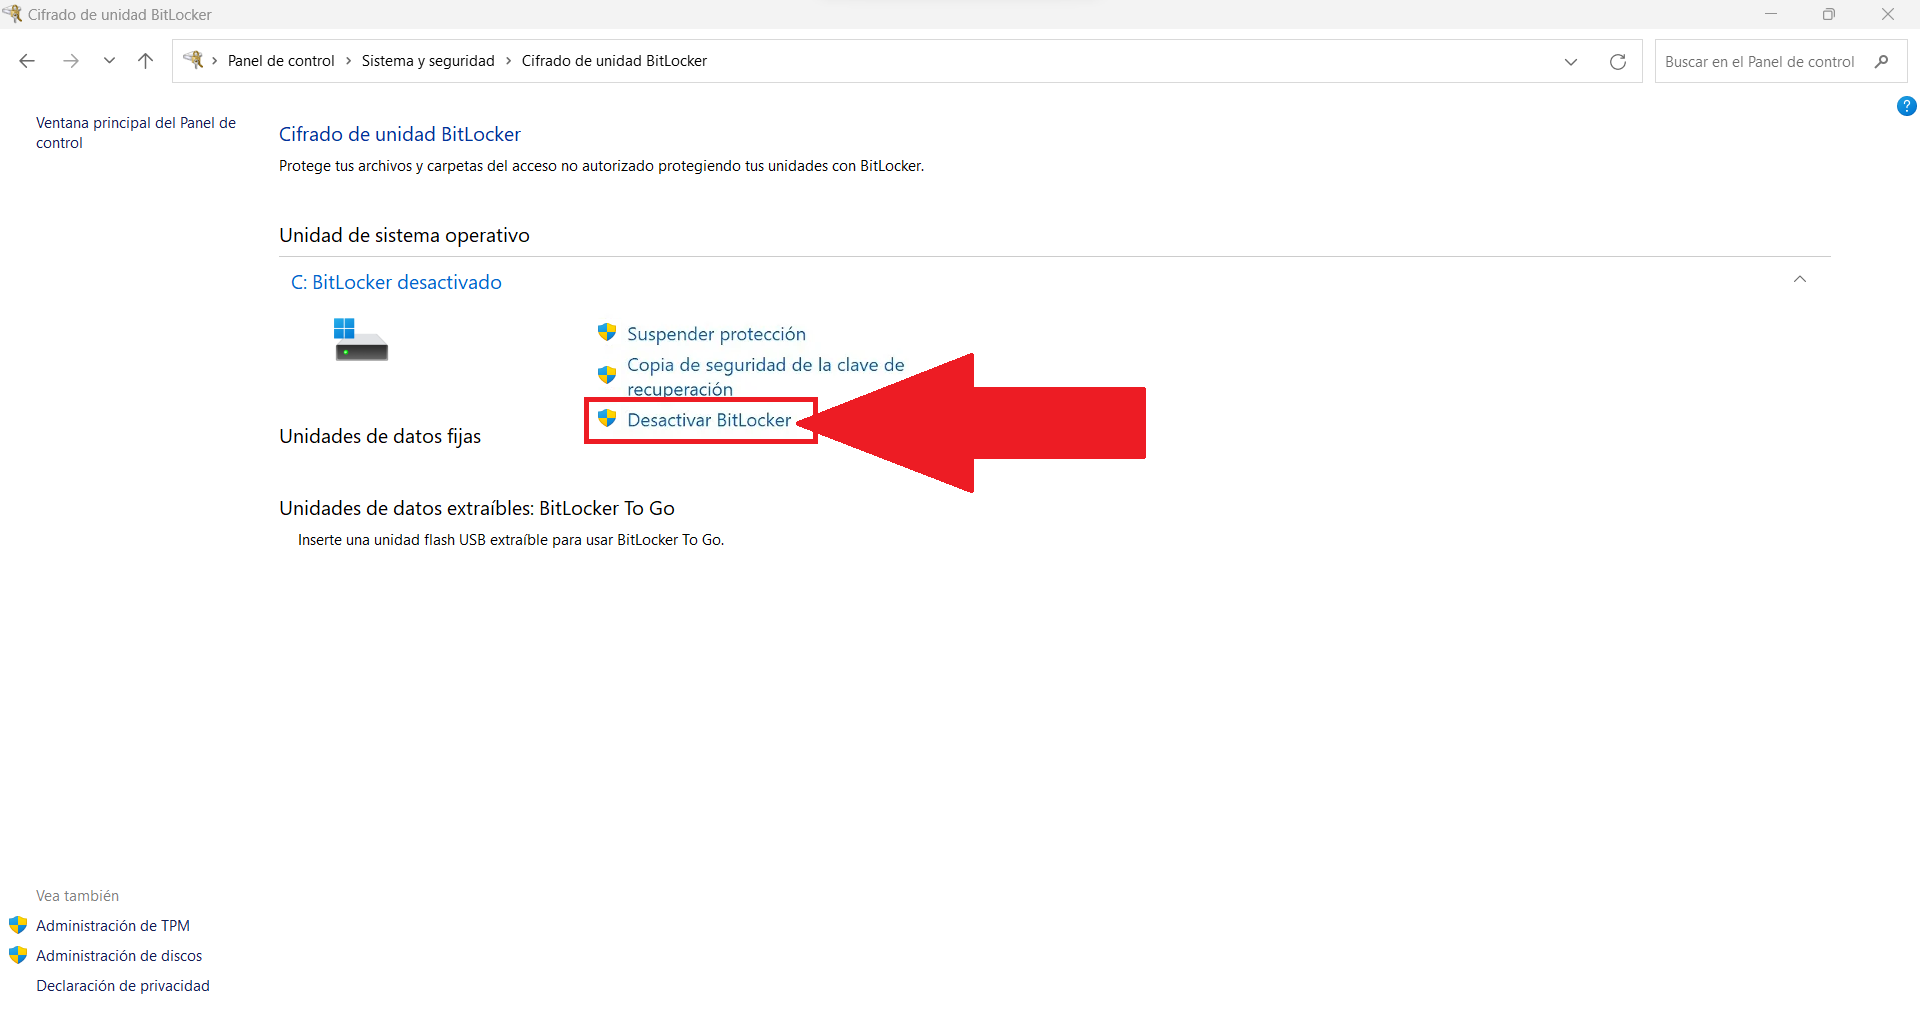Click 'Unidades de datos fijas' heading
This screenshot has width=1920, height=1014.
tap(380, 436)
